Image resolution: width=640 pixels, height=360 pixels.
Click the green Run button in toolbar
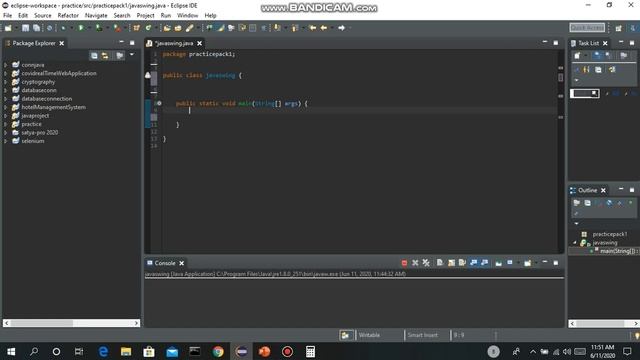pyautogui.click(x=81, y=28)
